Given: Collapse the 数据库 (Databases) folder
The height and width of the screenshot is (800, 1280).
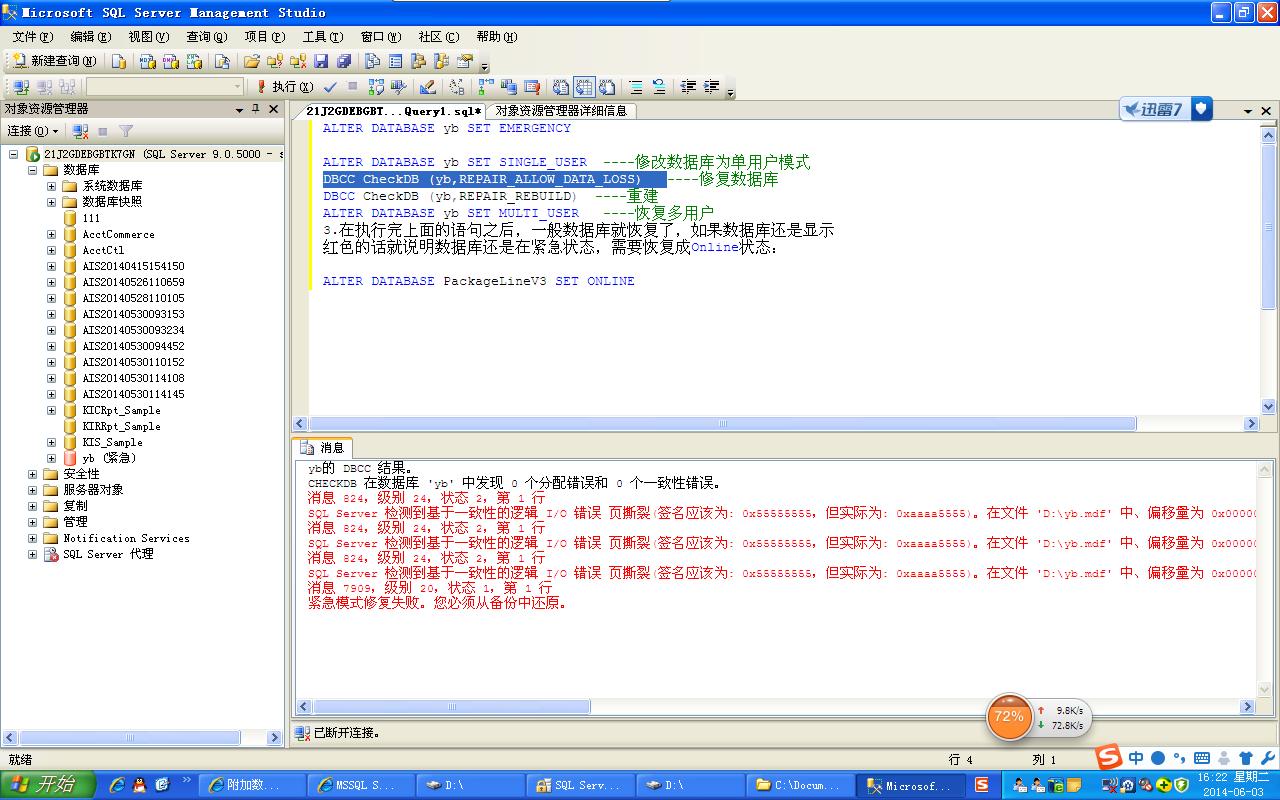Looking at the screenshot, I should [33, 170].
